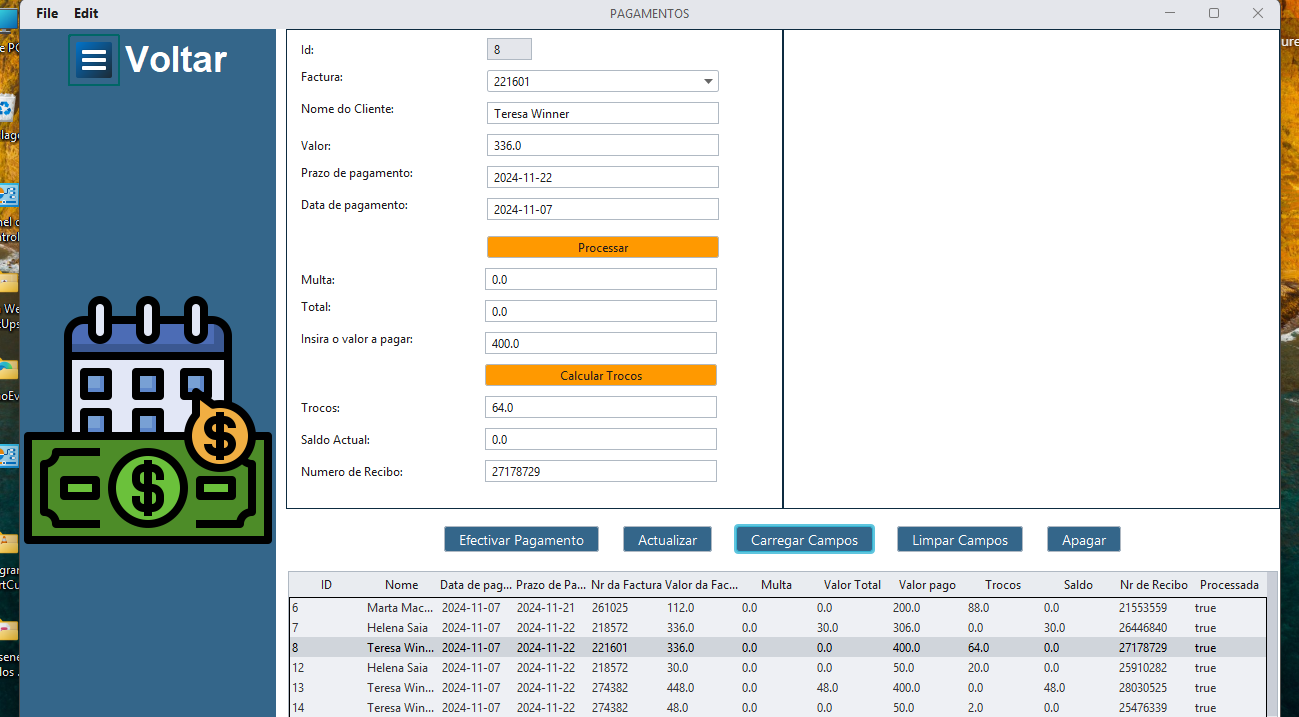Click the table's vertical scrollbar

coord(1272,640)
